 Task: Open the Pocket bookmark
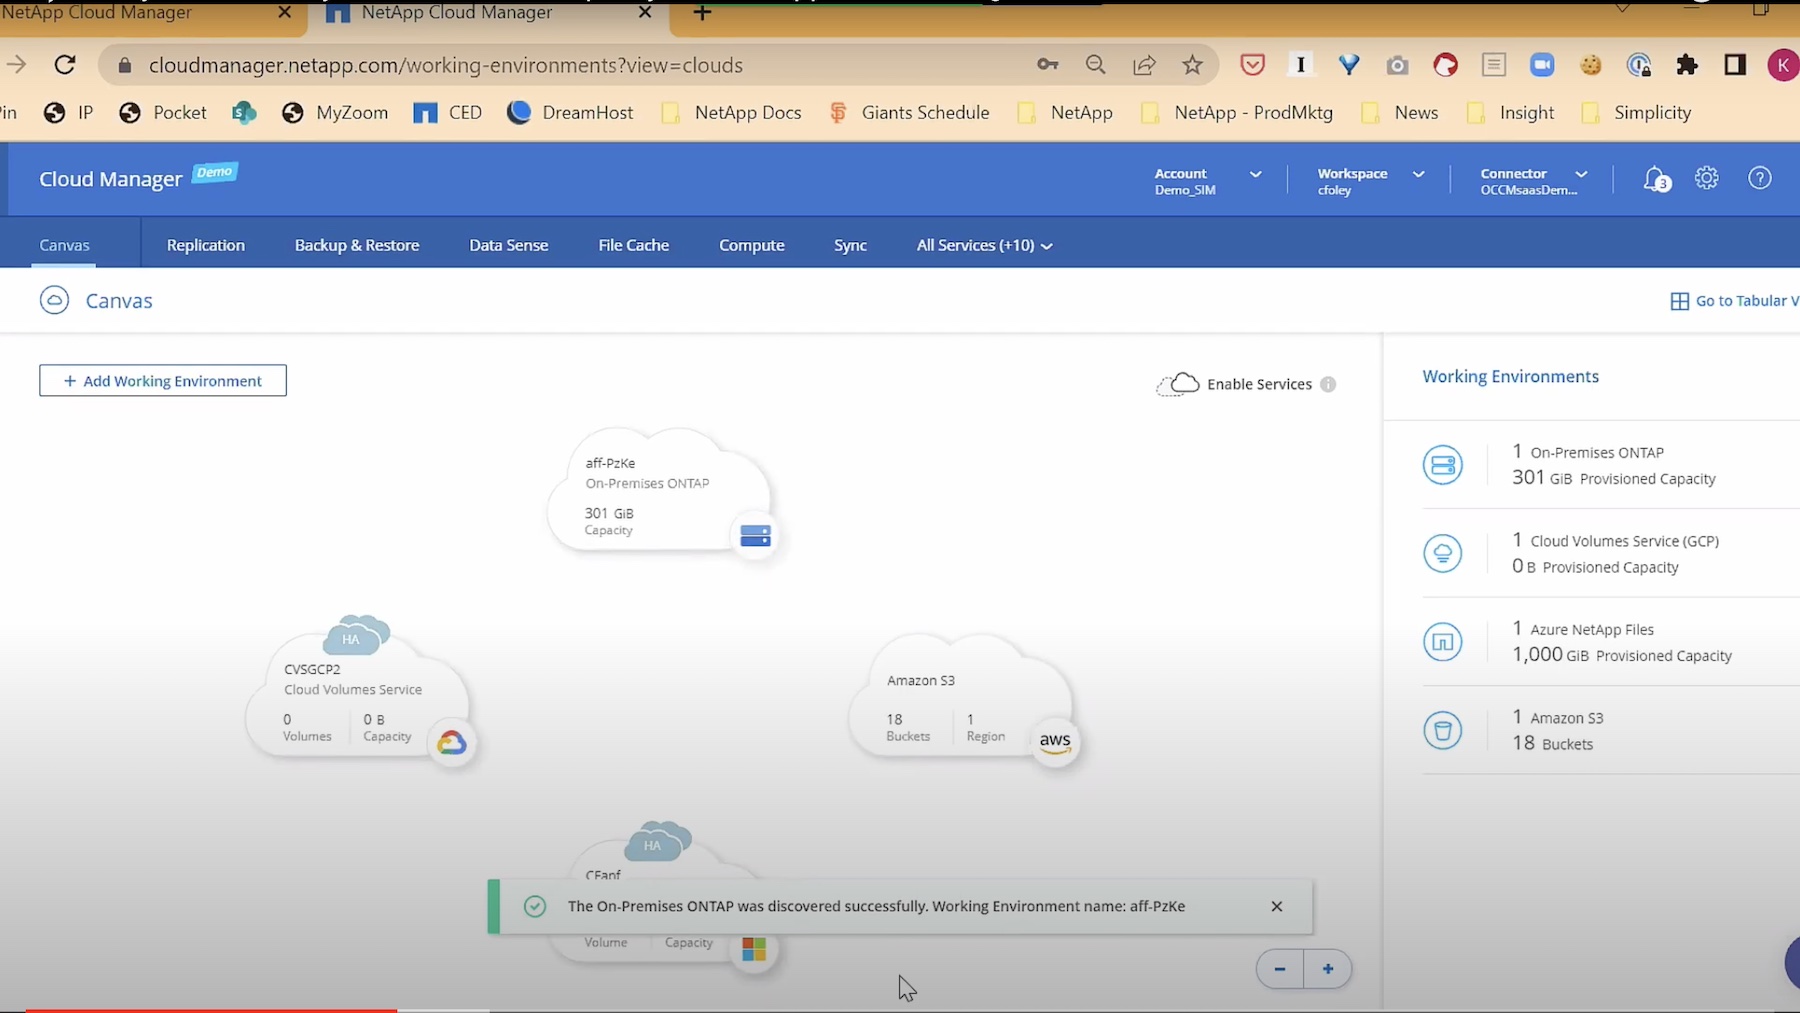[x=162, y=113]
